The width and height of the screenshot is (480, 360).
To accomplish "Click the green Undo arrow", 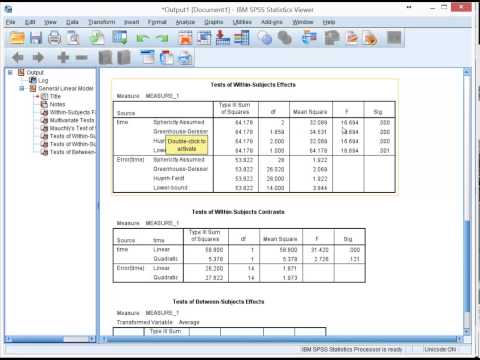I will tap(143, 38).
